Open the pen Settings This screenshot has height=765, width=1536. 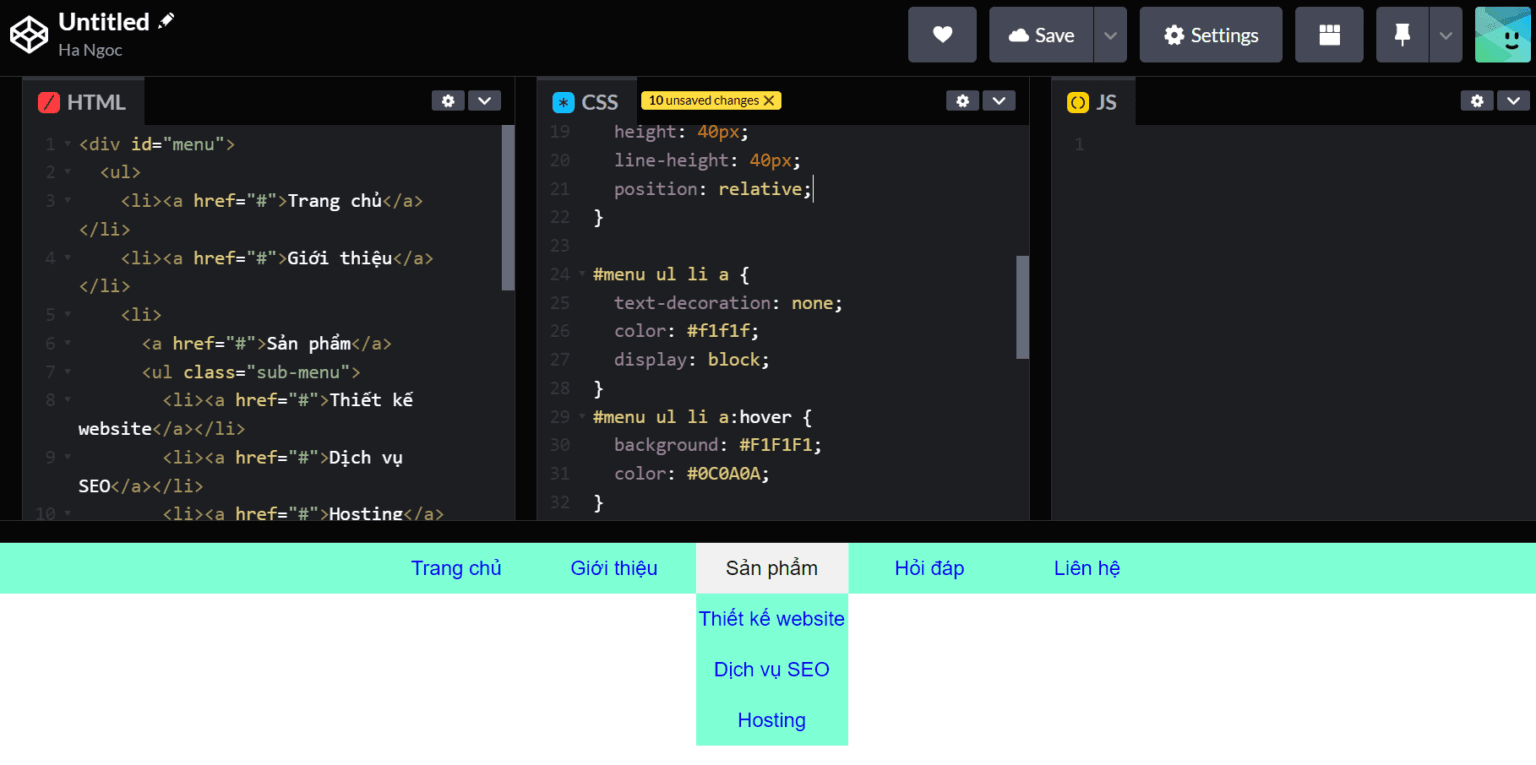(x=1211, y=34)
